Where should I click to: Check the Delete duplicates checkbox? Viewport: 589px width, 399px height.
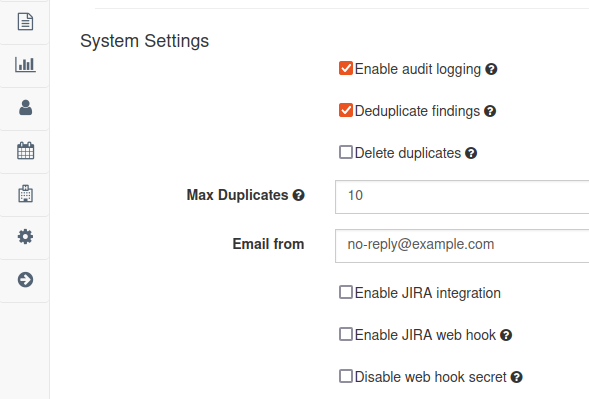346,152
